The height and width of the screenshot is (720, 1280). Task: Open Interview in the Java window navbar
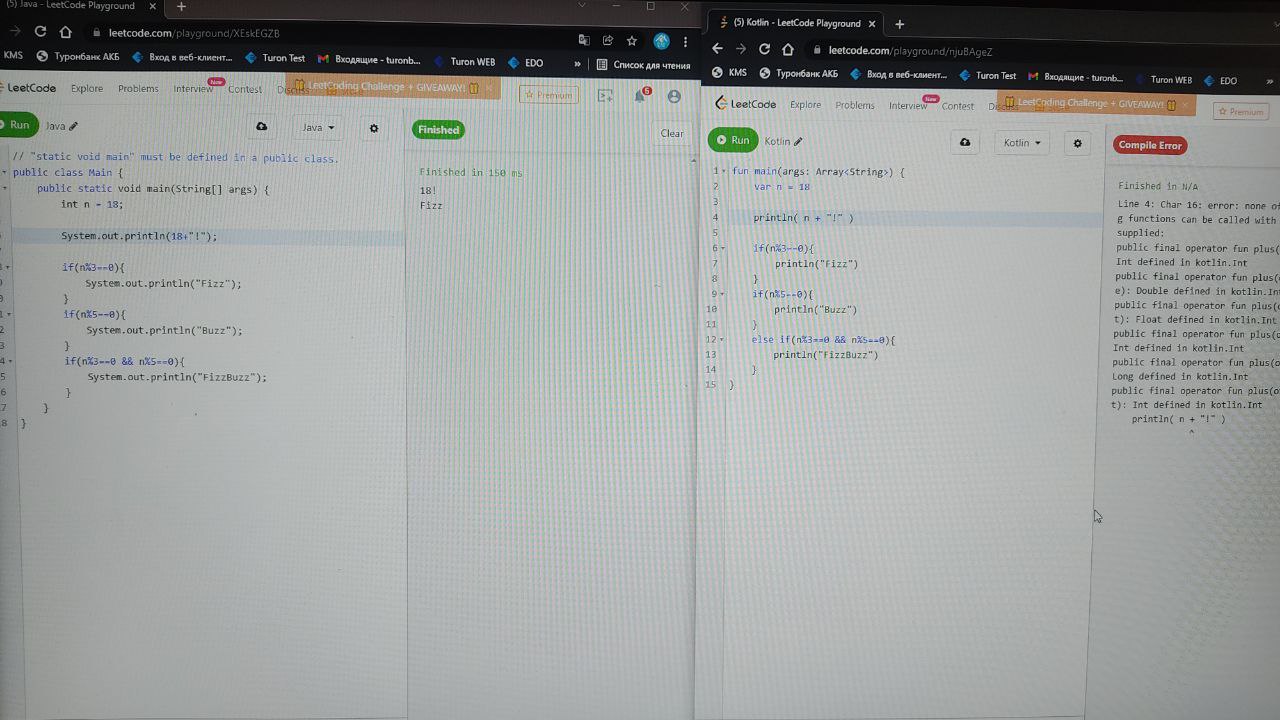193,88
